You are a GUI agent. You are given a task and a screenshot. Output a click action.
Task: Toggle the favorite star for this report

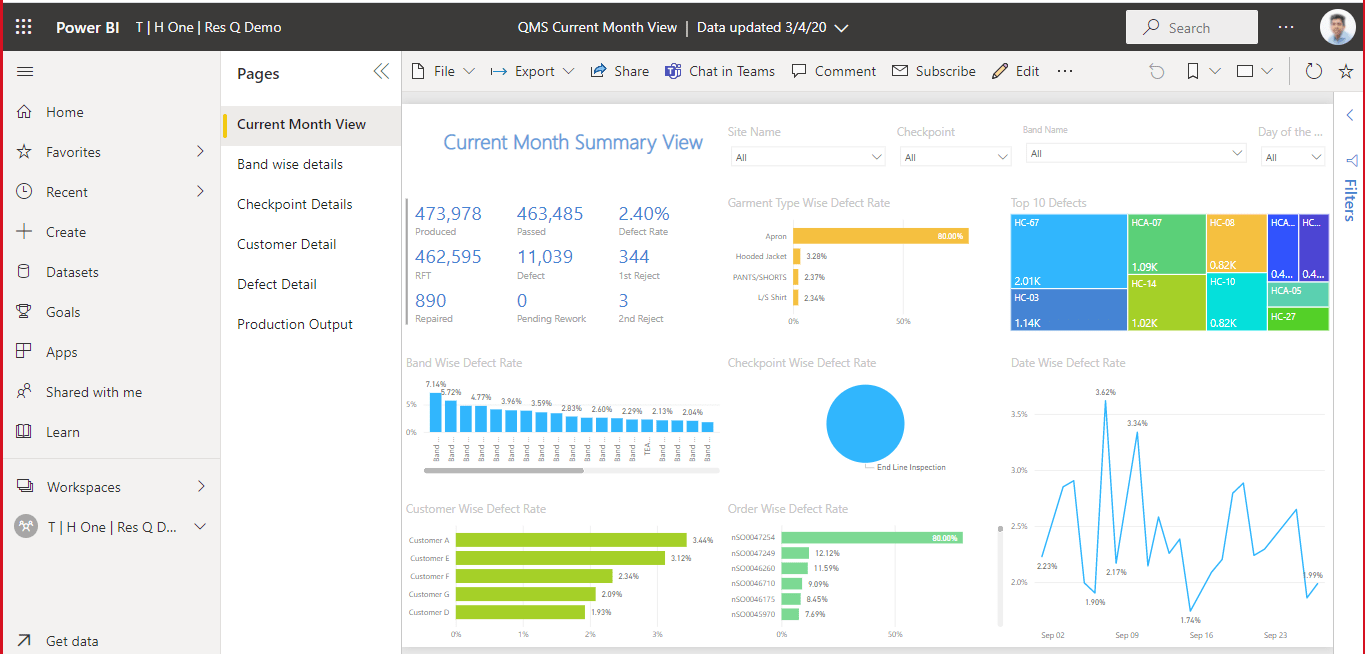(x=1345, y=71)
